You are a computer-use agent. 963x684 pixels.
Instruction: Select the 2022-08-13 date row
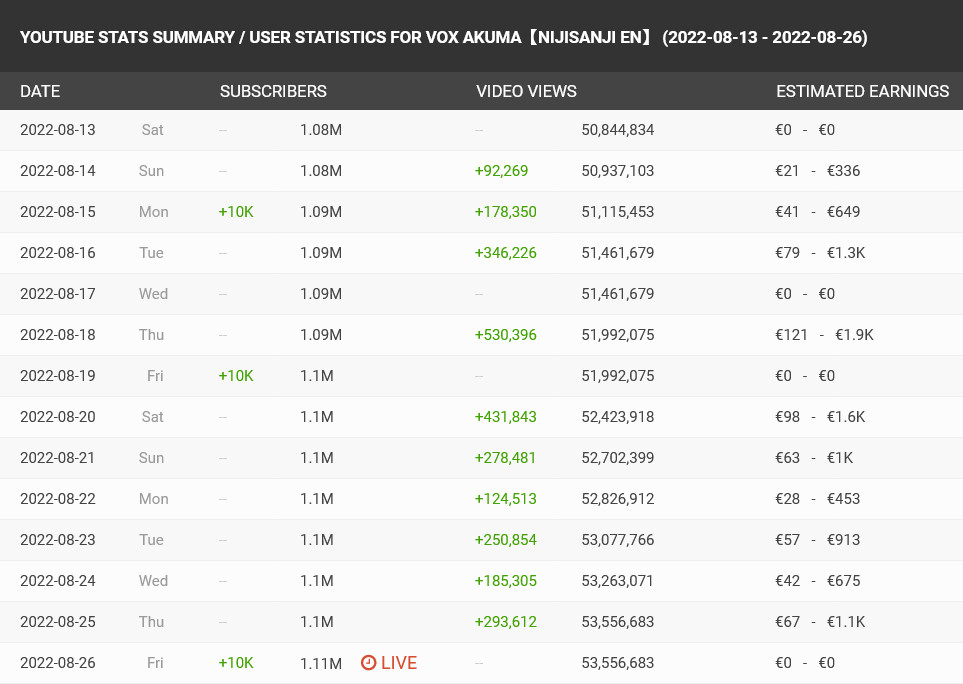(x=482, y=130)
